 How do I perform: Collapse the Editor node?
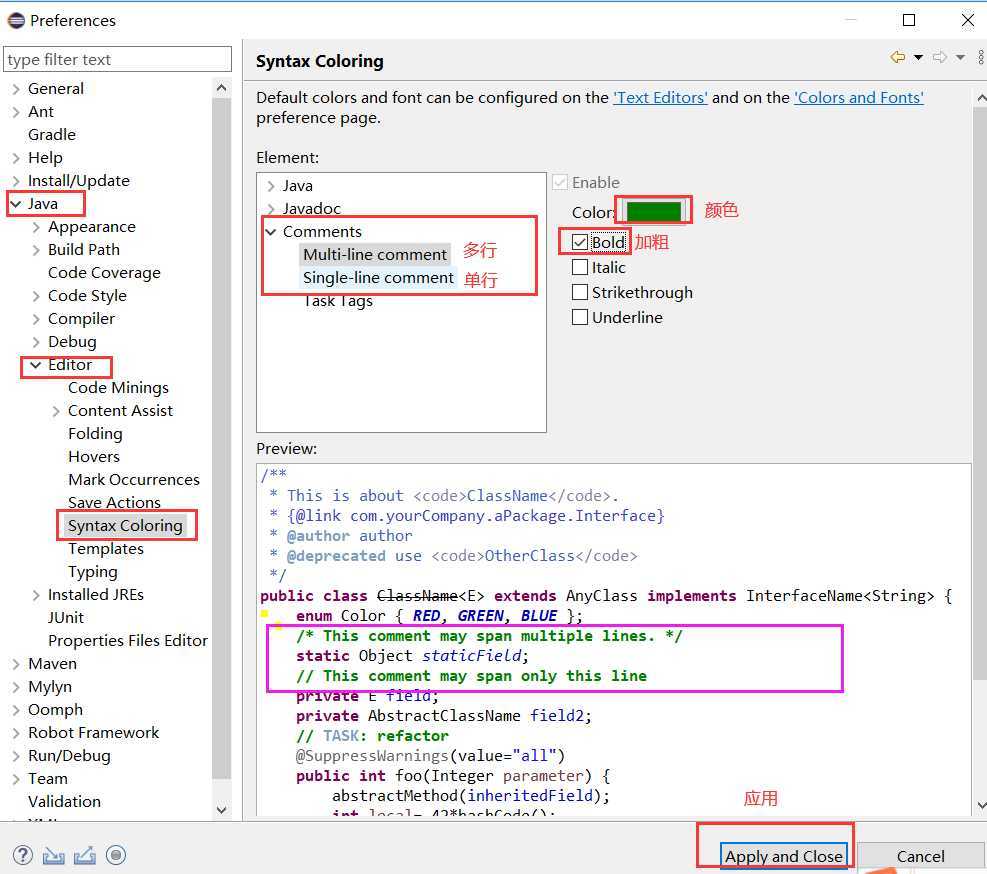pyautogui.click(x=36, y=365)
